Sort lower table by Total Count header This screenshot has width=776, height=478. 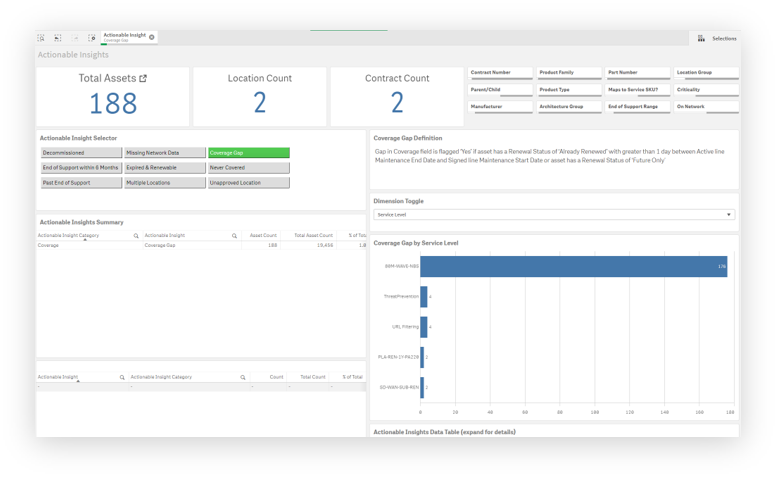click(x=313, y=377)
